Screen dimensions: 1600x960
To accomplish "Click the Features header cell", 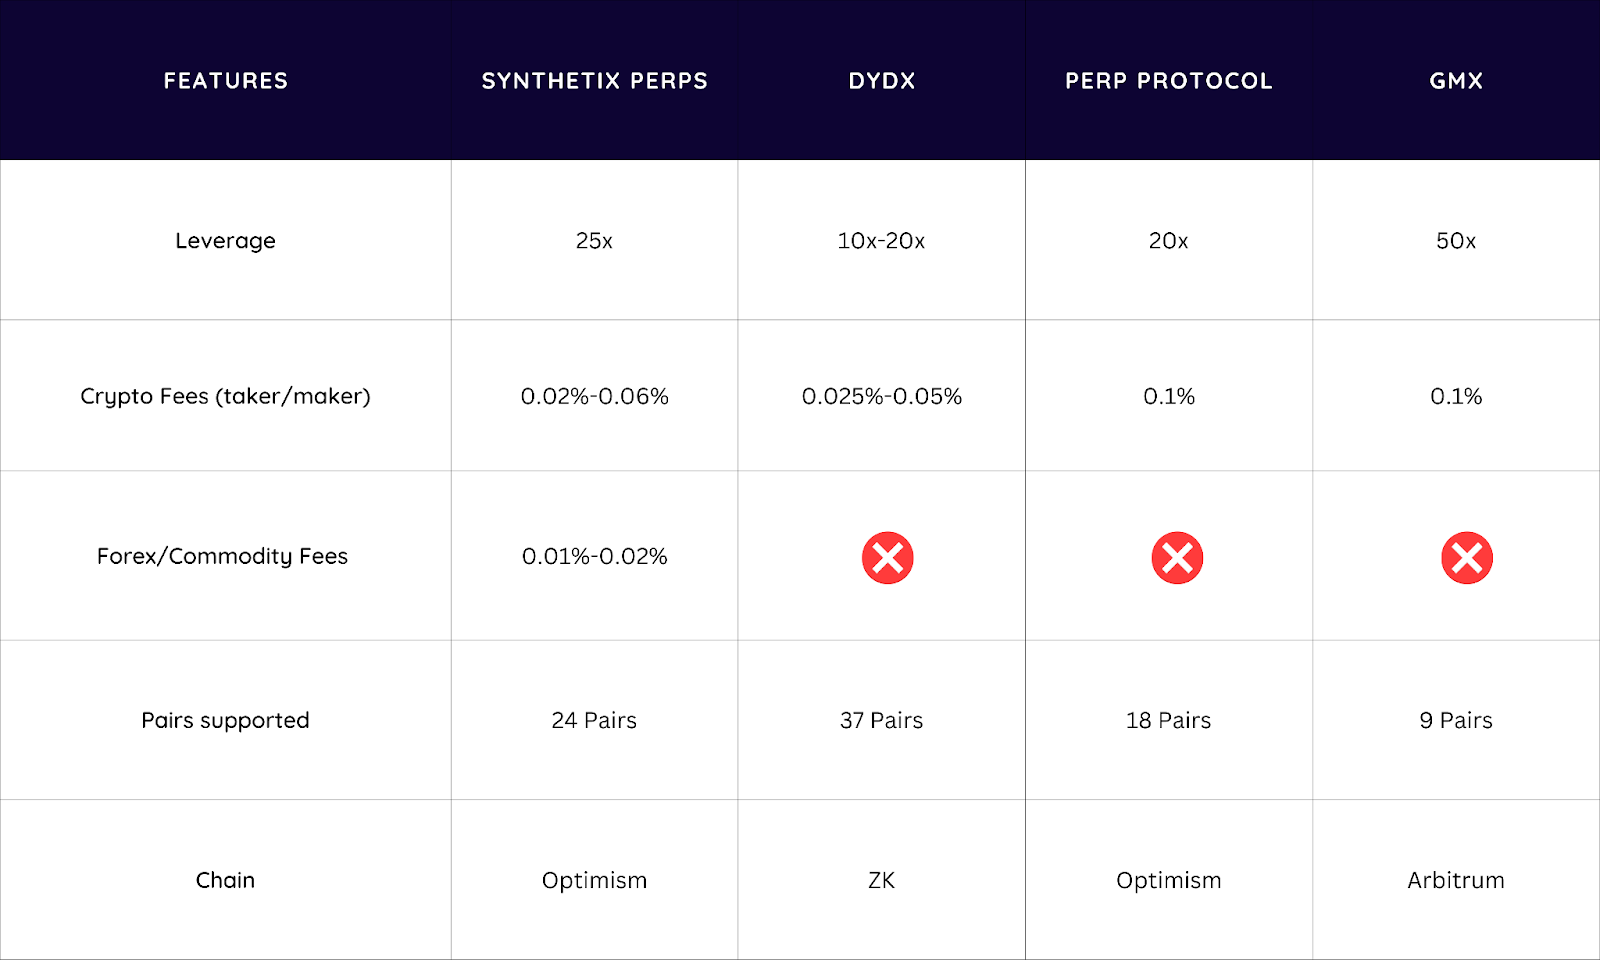I will [225, 81].
